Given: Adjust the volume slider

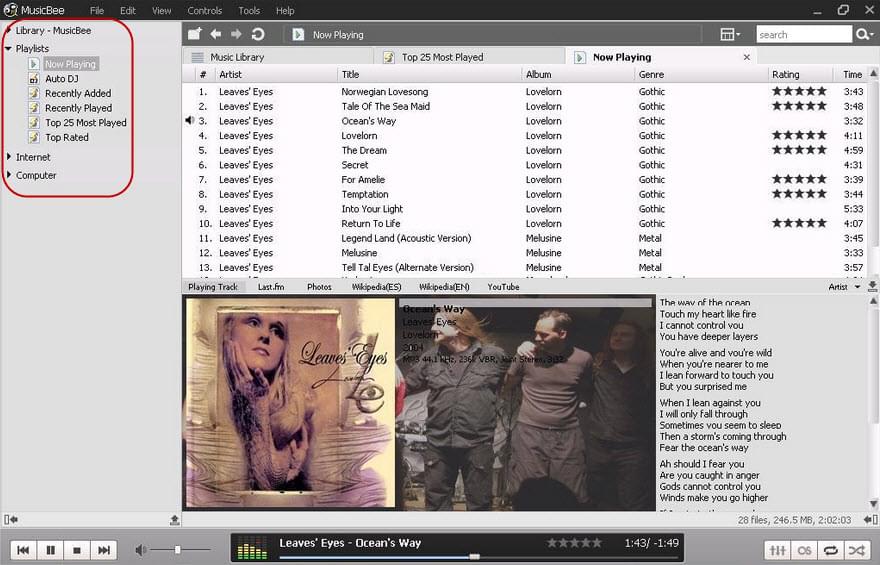Looking at the screenshot, I should point(178,550).
